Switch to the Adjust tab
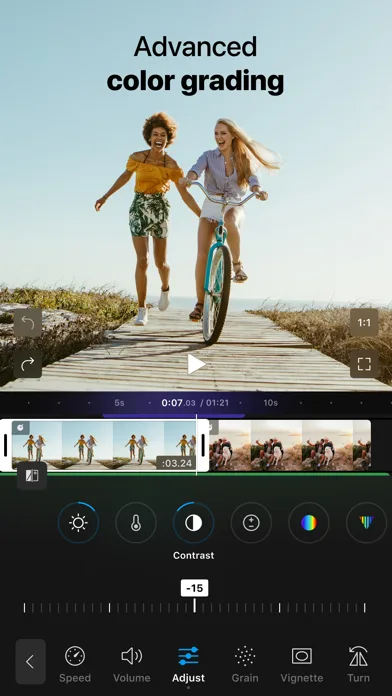 tap(188, 664)
